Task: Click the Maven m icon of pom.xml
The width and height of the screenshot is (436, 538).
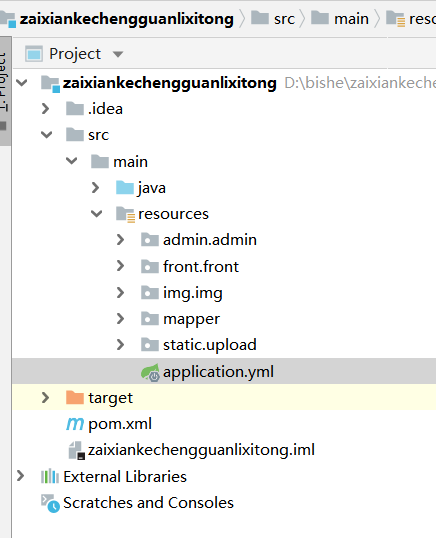Action: pos(75,424)
